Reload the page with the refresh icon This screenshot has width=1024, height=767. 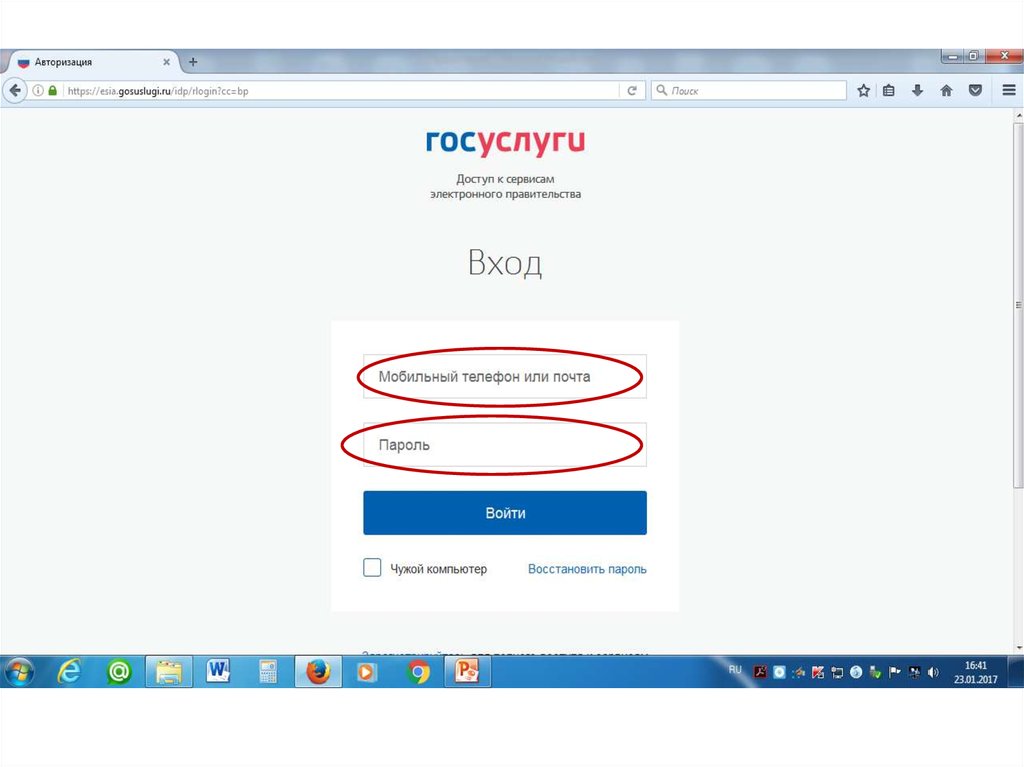click(x=632, y=90)
